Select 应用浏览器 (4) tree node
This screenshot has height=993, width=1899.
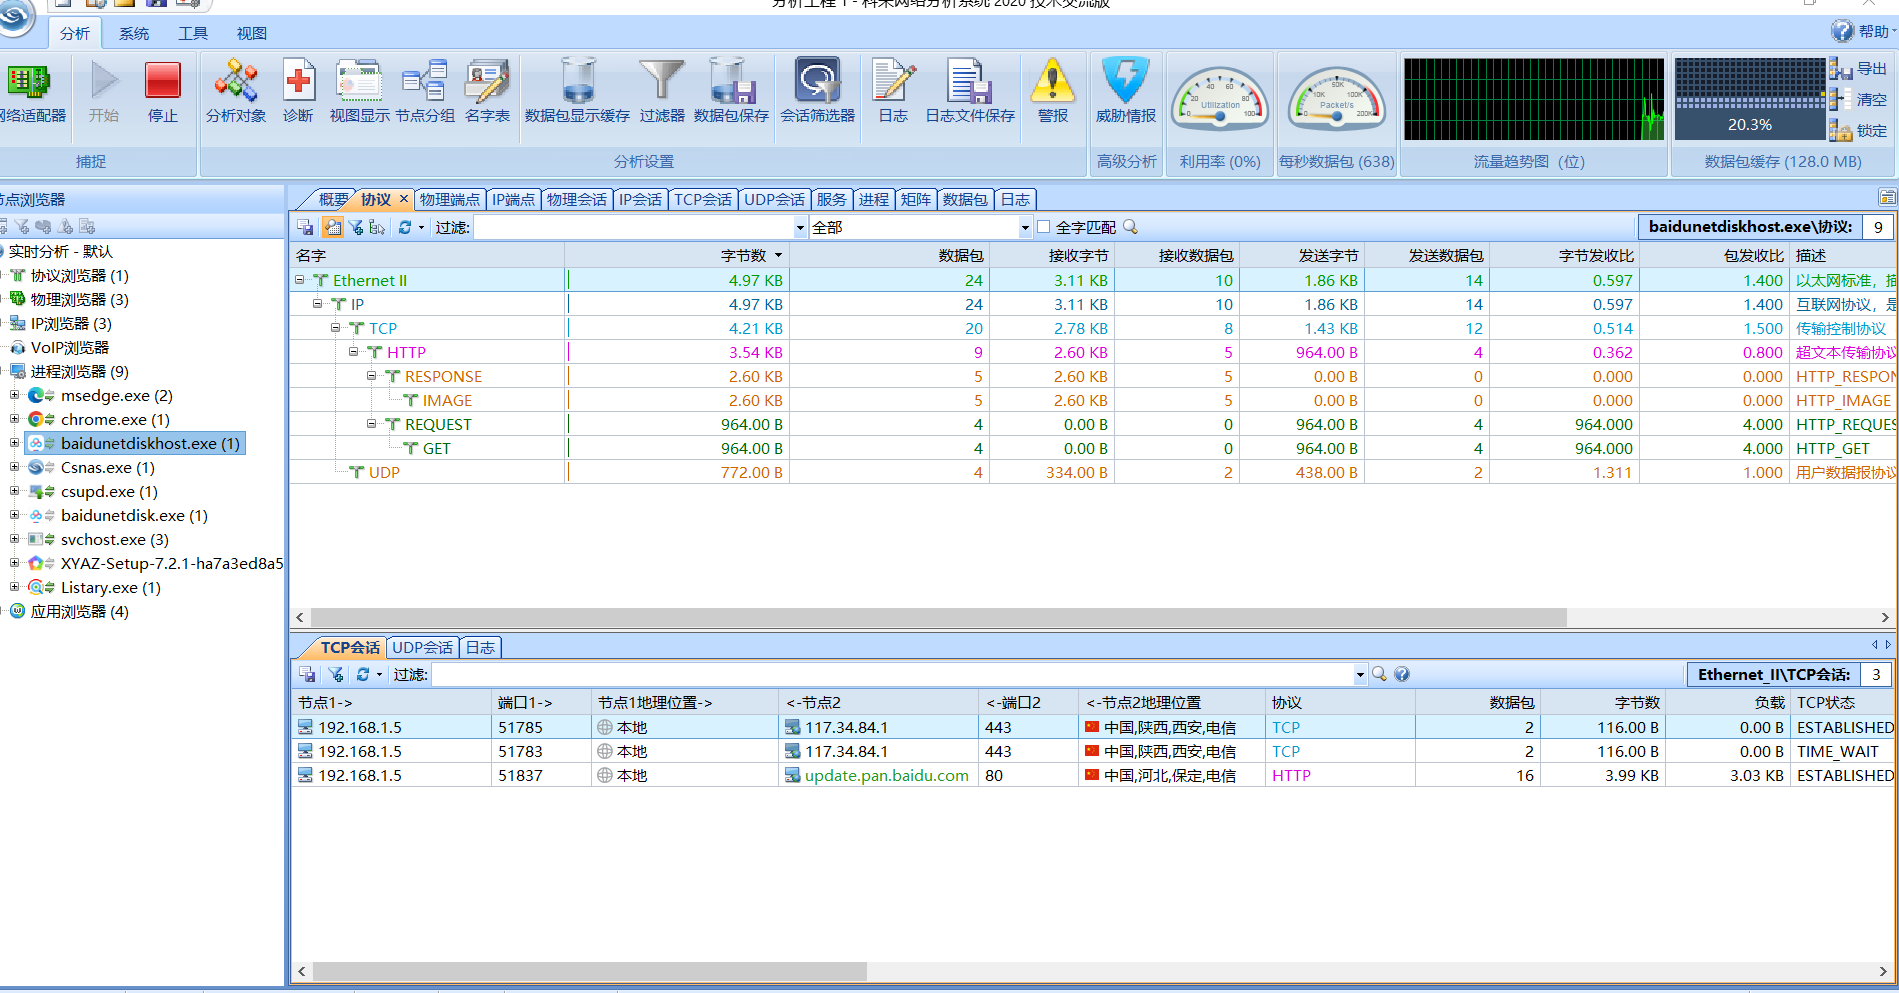[79, 611]
